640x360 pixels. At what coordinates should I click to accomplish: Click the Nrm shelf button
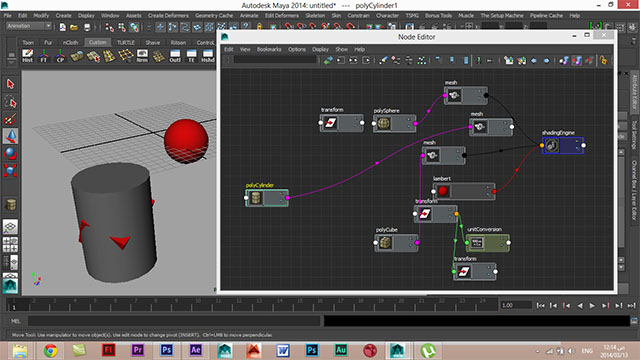(x=142, y=56)
